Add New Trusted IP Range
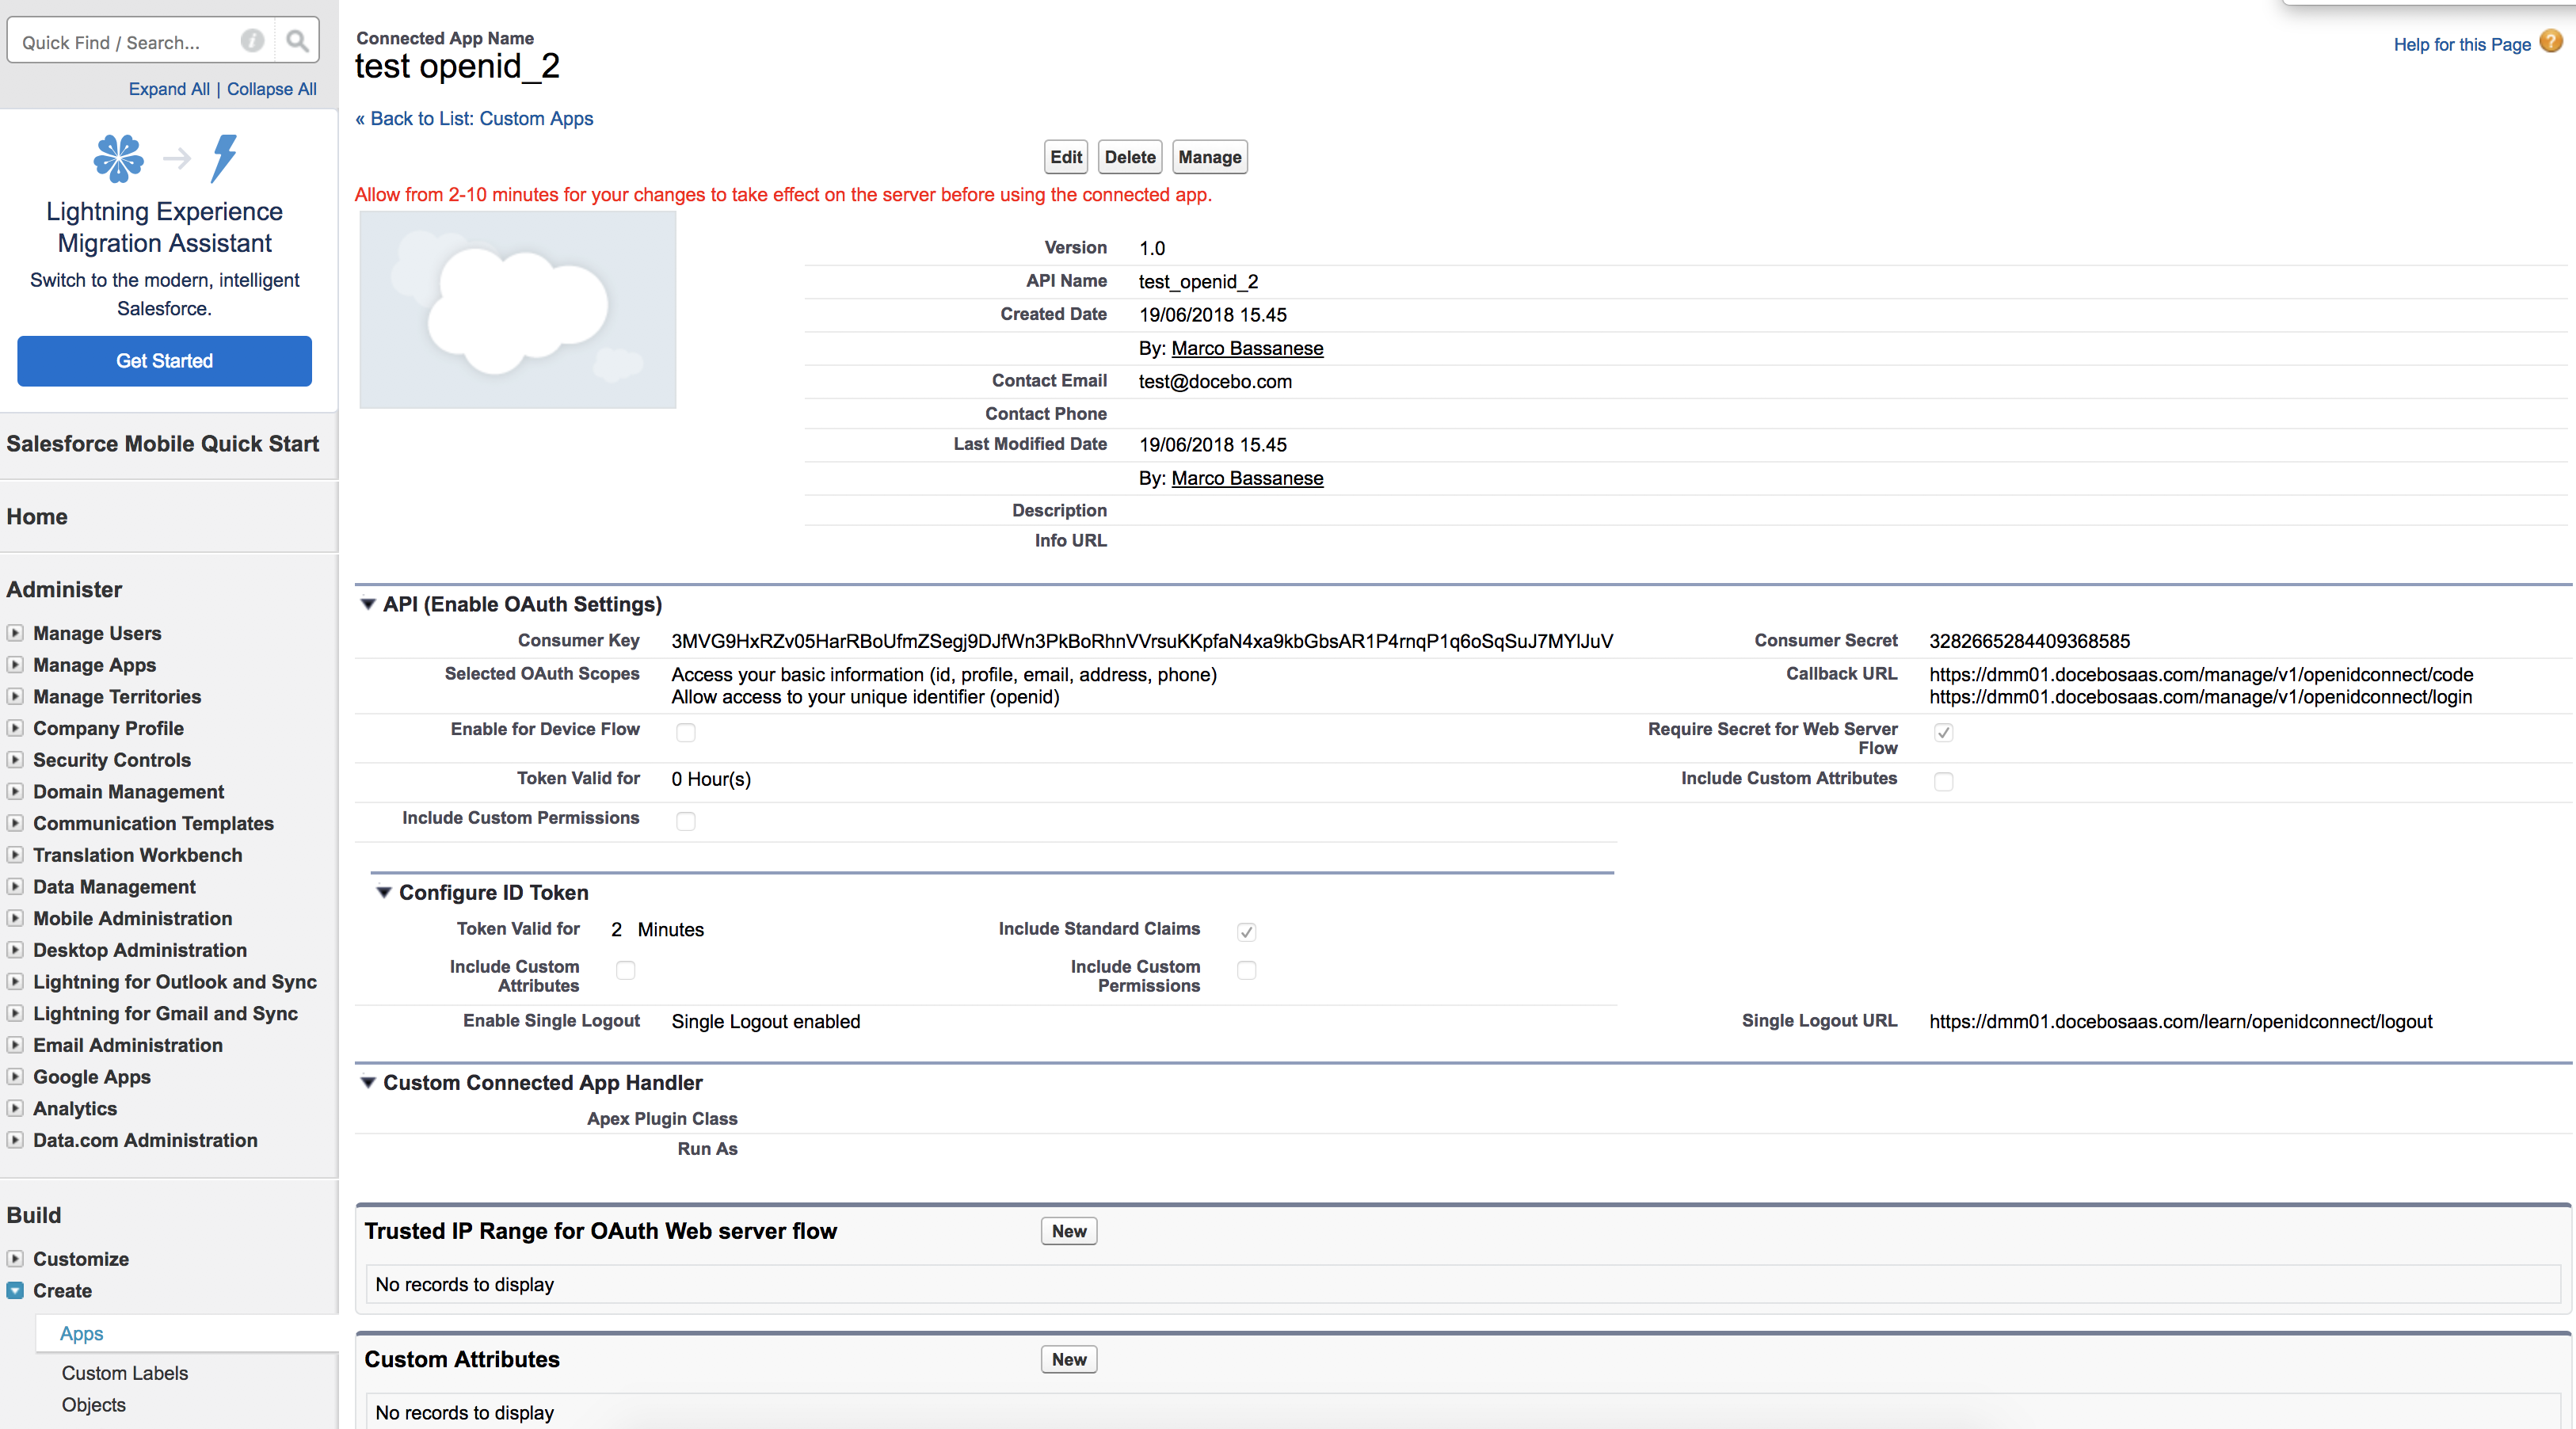Viewport: 2576px width, 1429px height. pyautogui.click(x=1069, y=1231)
